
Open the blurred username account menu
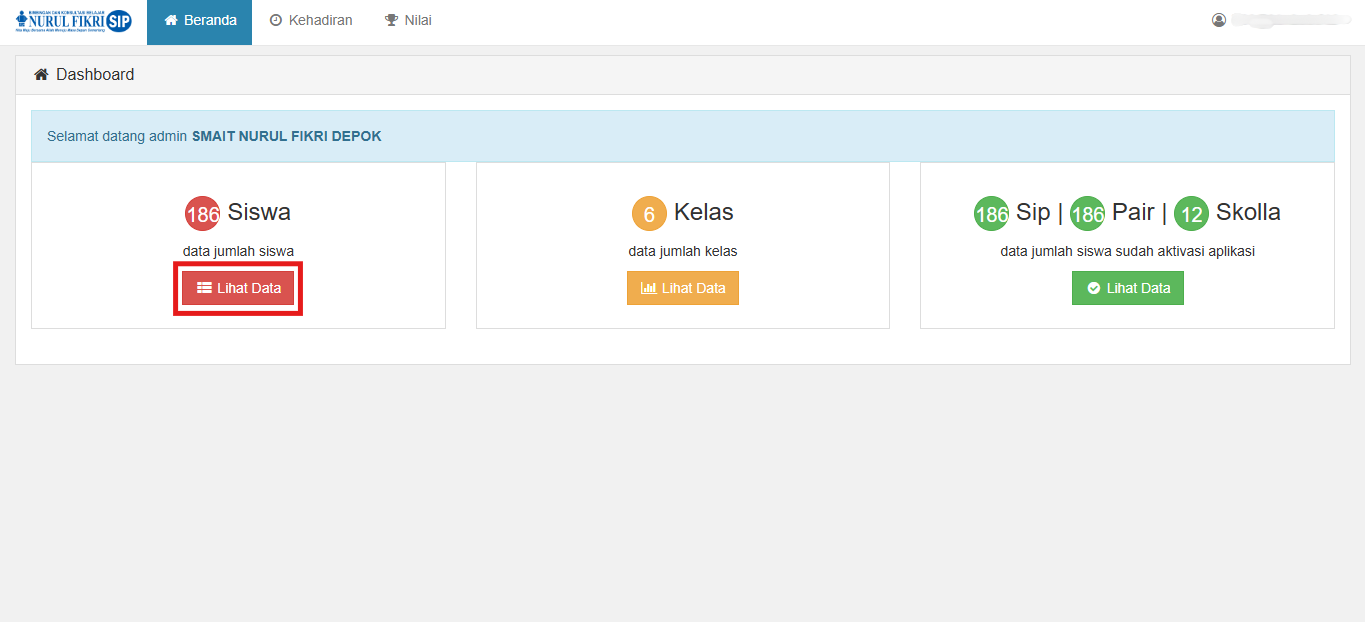(1290, 20)
